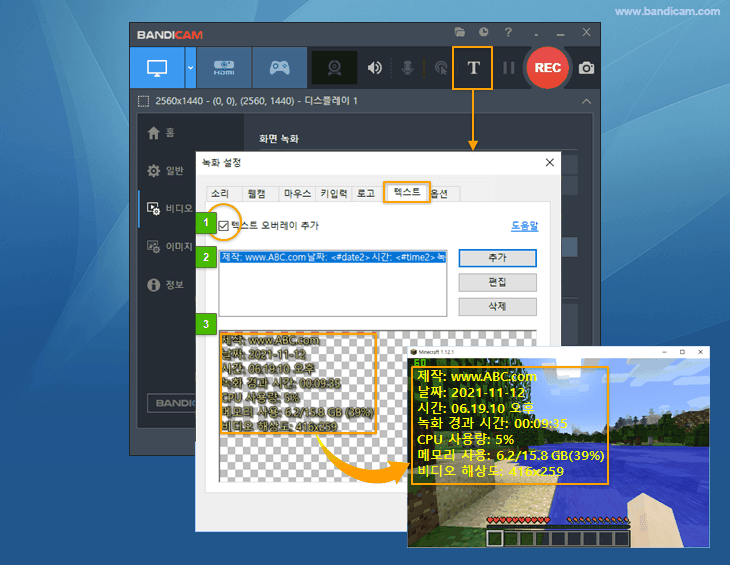The image size is (730, 565).
Task: Switch to the 웹캠 tab
Action: click(x=257, y=193)
